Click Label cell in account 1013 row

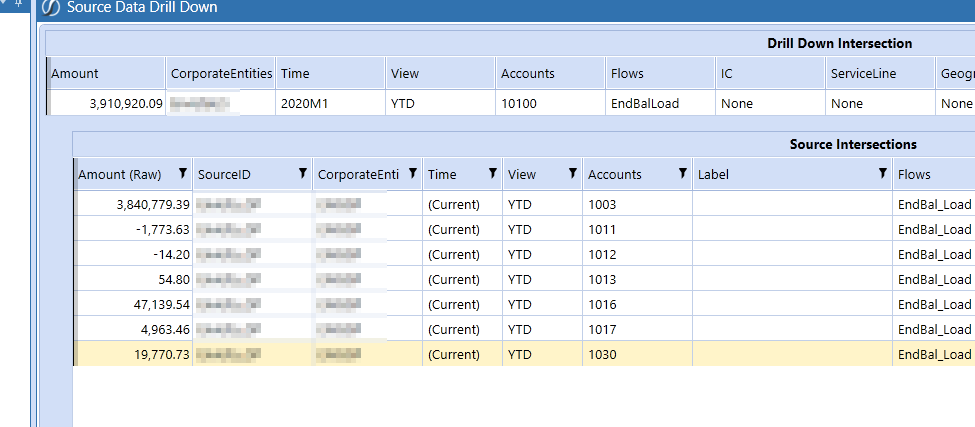coord(793,279)
